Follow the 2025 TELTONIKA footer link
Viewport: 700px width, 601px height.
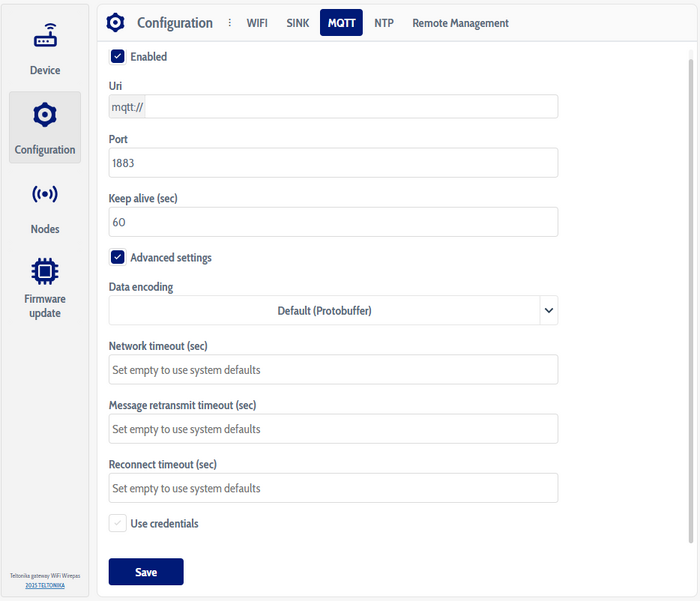[x=45, y=585]
